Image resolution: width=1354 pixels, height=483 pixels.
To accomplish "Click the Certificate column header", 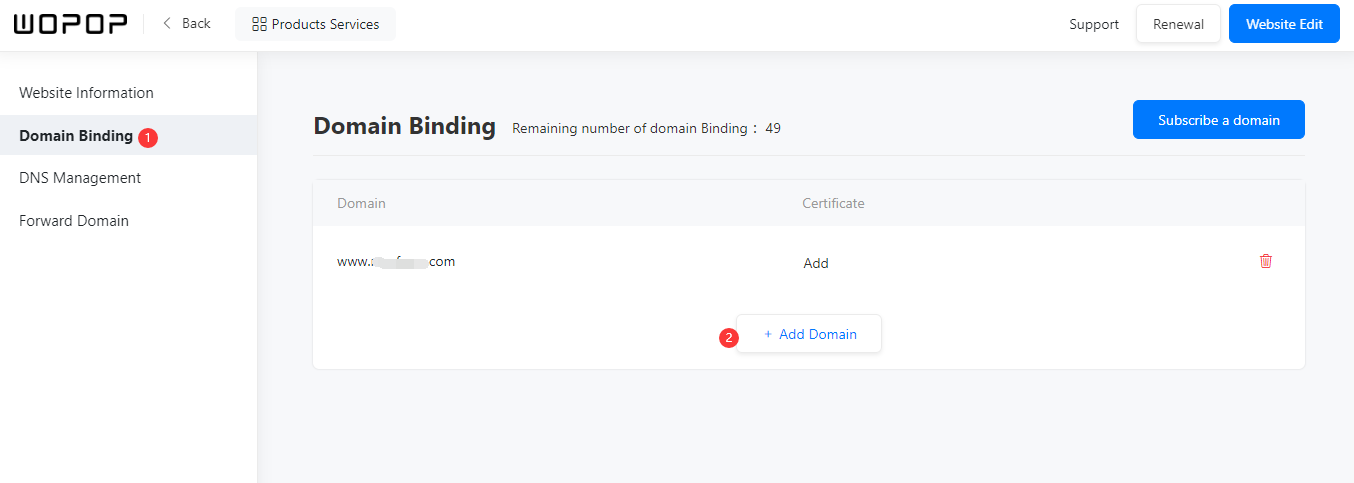I will [833, 203].
